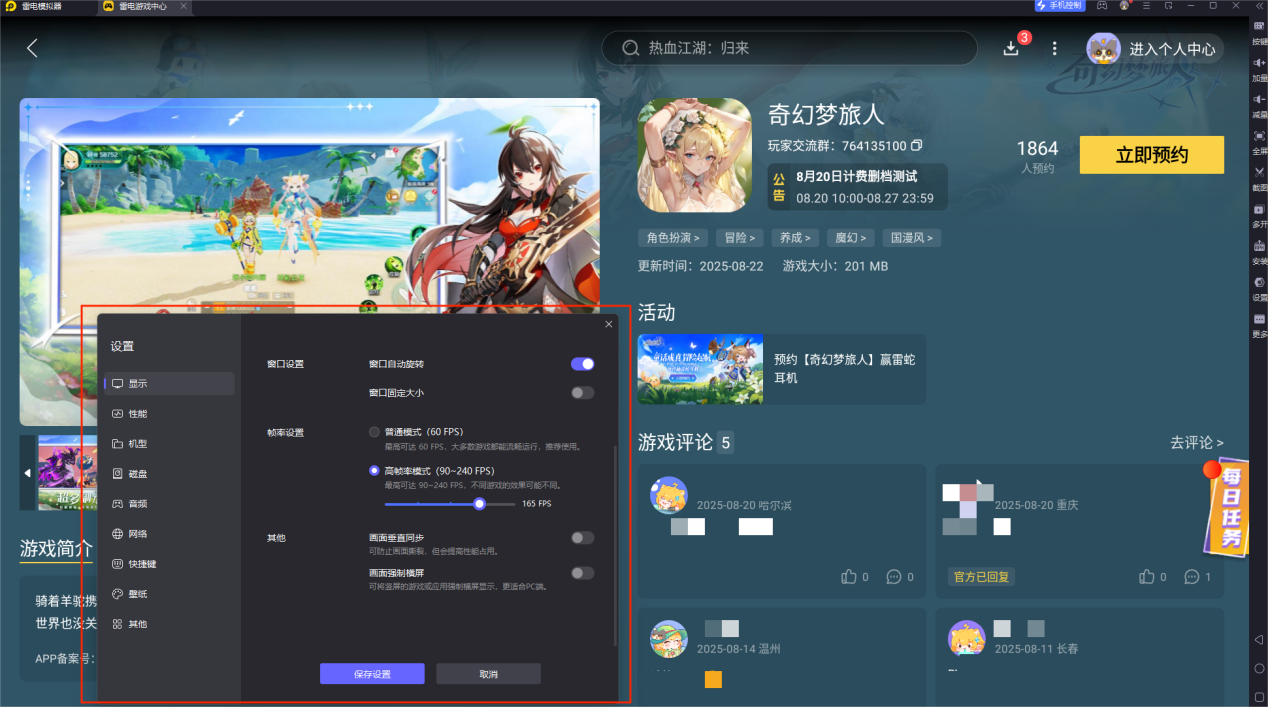This screenshot has height=707, width=1268.
Task: Select 音频 audio tab in settings
Action: coord(169,504)
